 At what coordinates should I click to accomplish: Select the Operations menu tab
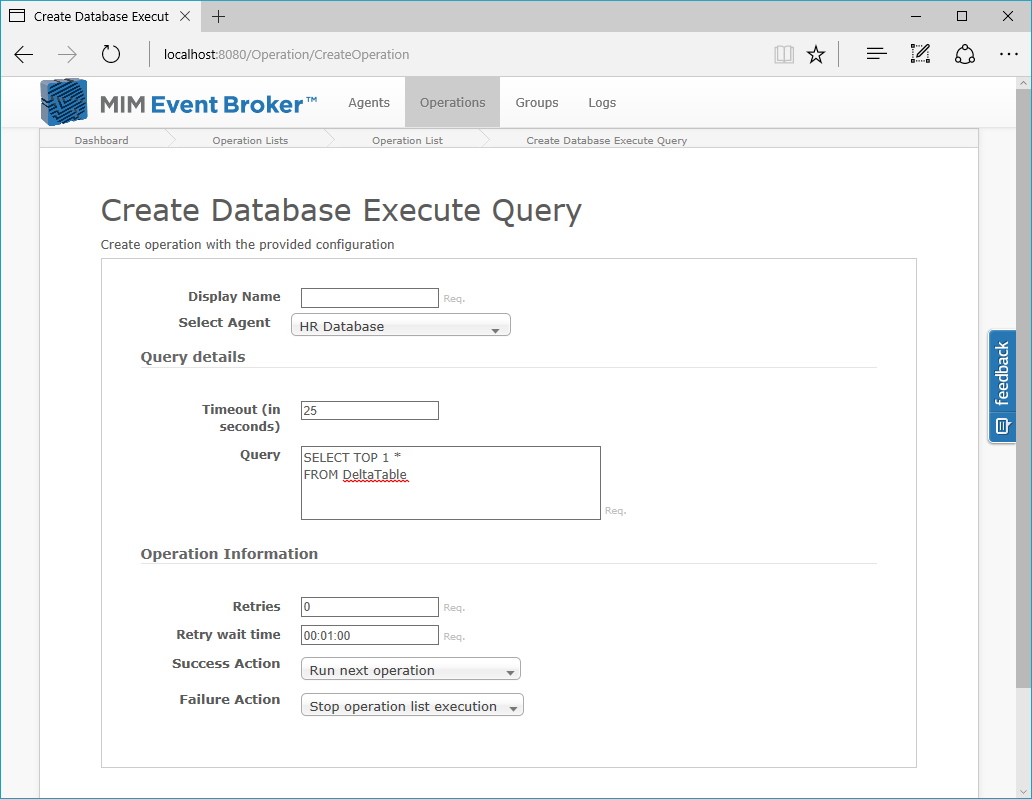[x=452, y=103]
